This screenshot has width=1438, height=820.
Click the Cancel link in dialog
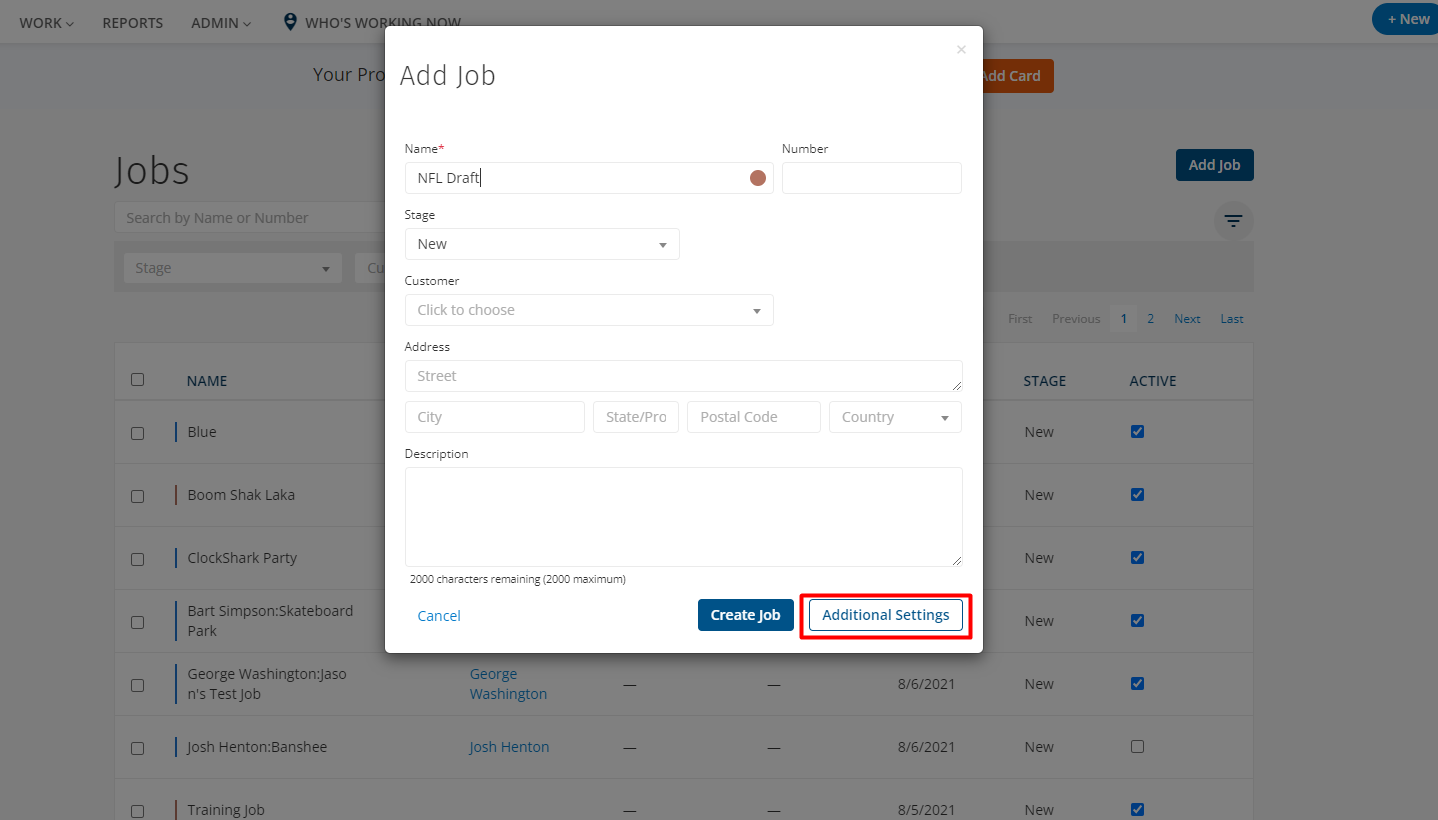439,616
